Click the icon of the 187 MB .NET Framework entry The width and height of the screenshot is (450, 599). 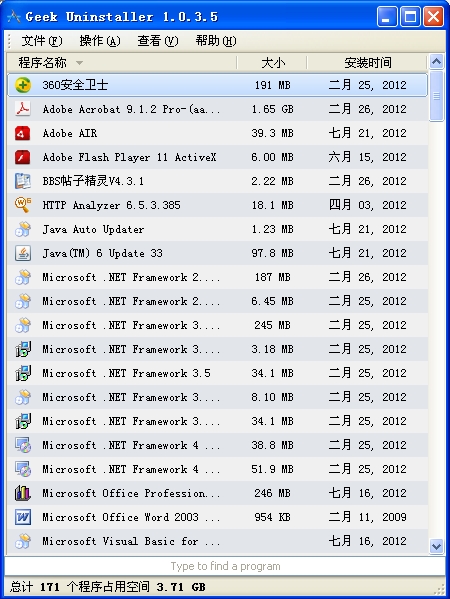tap(23, 277)
